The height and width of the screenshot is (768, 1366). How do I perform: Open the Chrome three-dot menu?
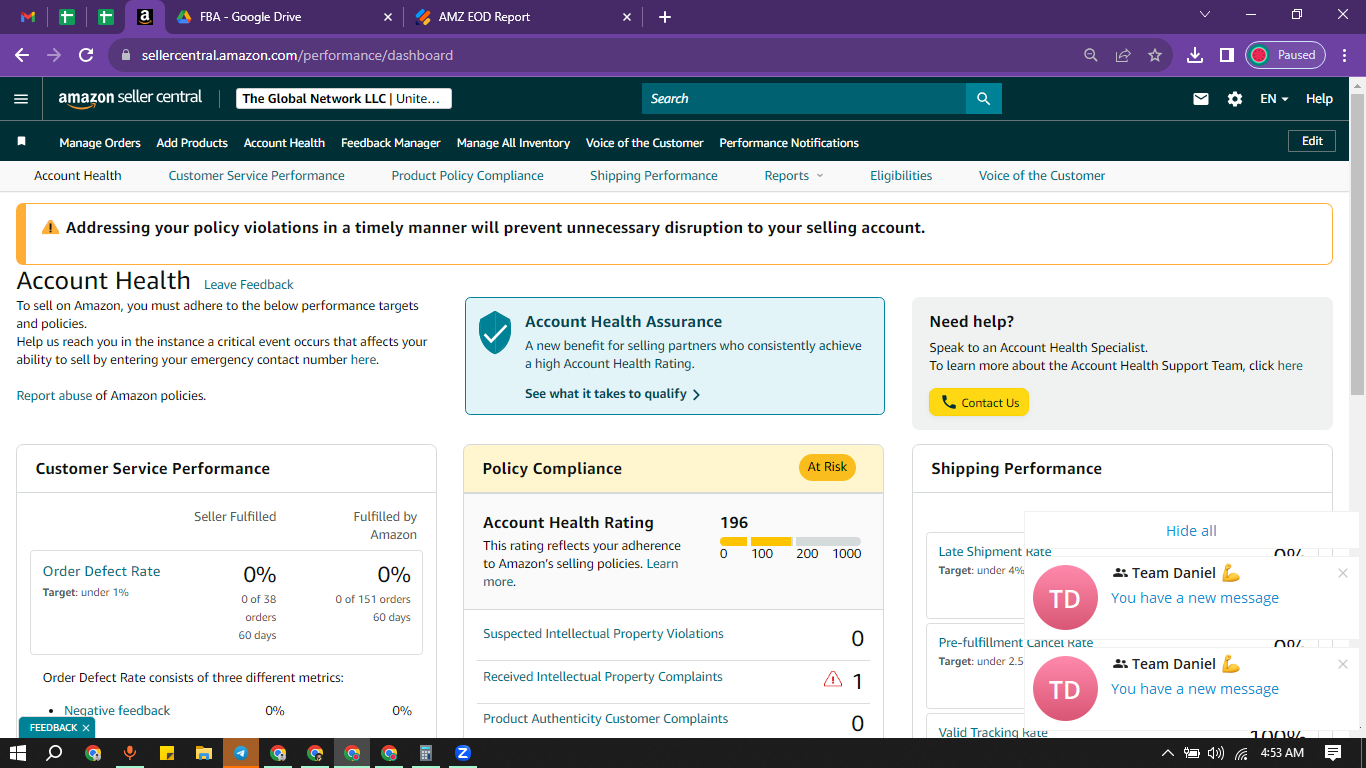coord(1343,55)
